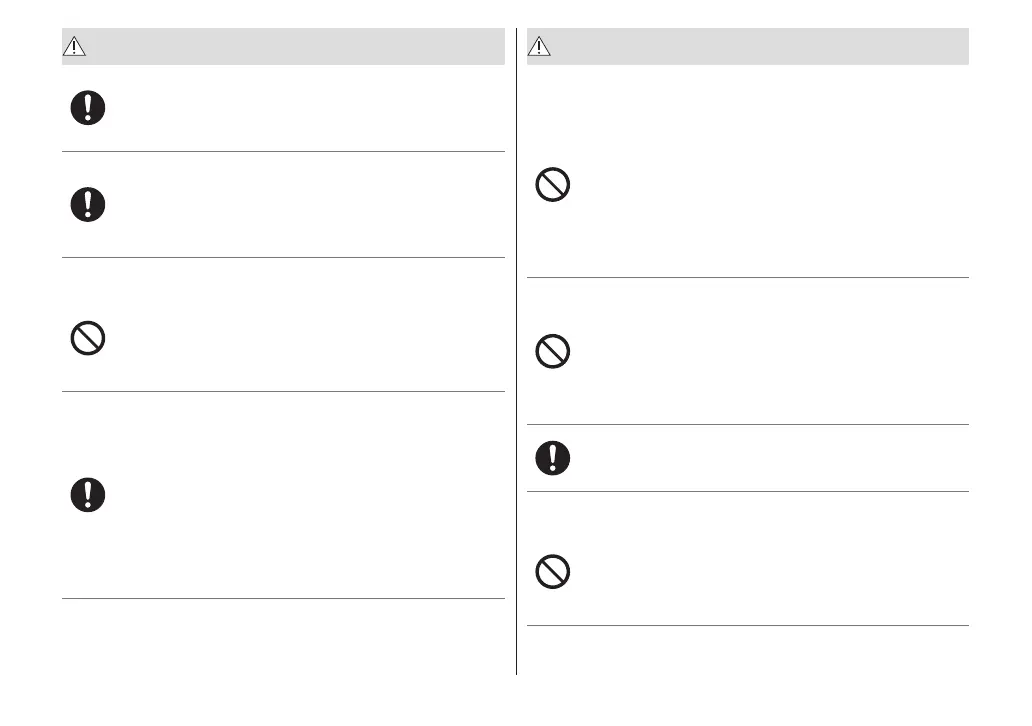Click the topmost prohibition icon in right column
Viewport: 1032px width, 726px height.
[x=552, y=187]
